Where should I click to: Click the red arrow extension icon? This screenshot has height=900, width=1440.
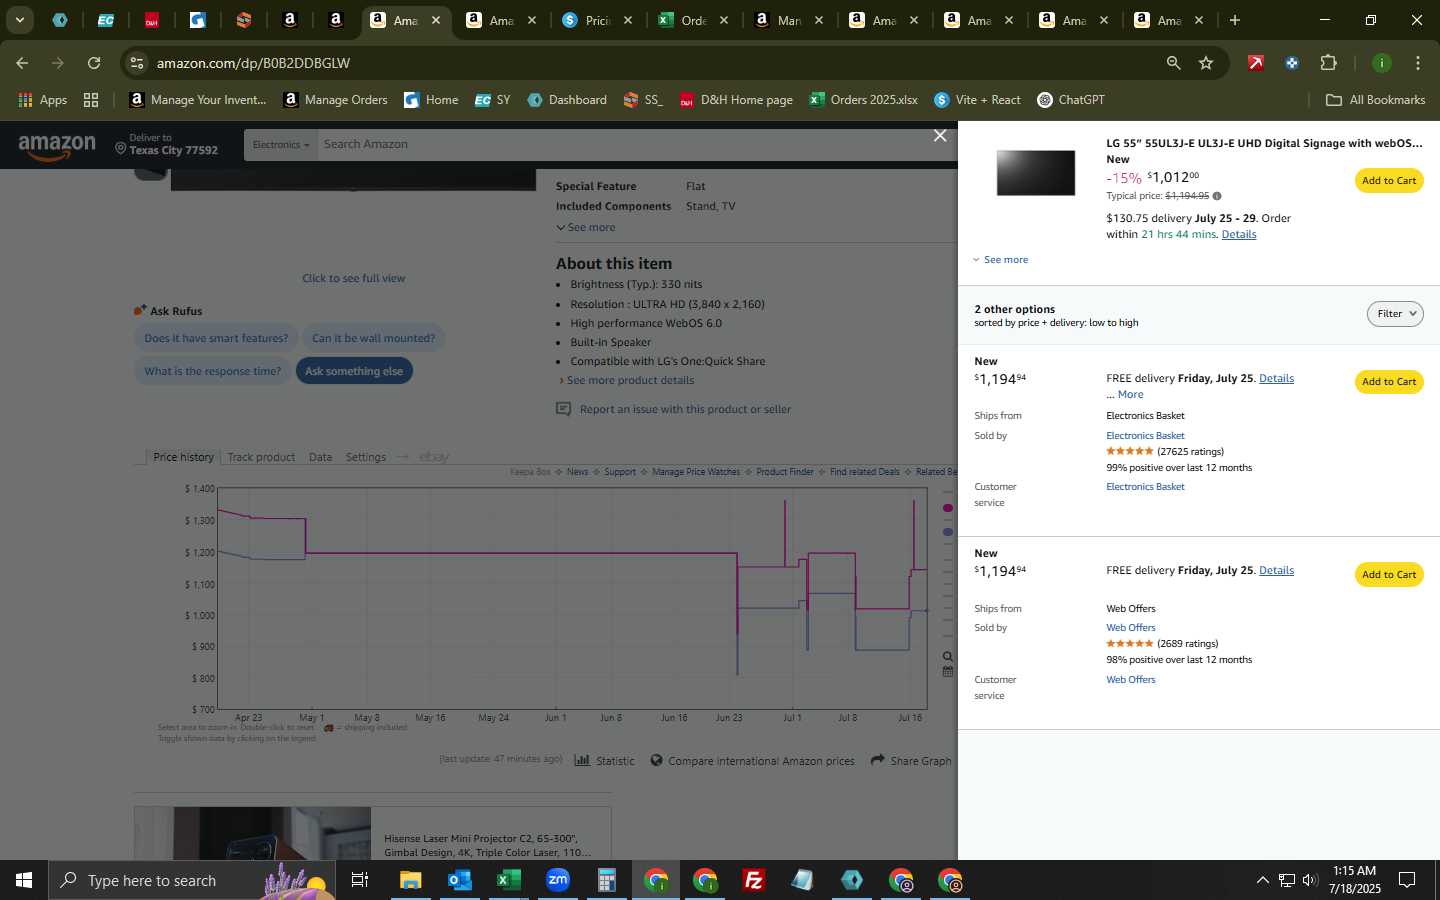click(1256, 63)
